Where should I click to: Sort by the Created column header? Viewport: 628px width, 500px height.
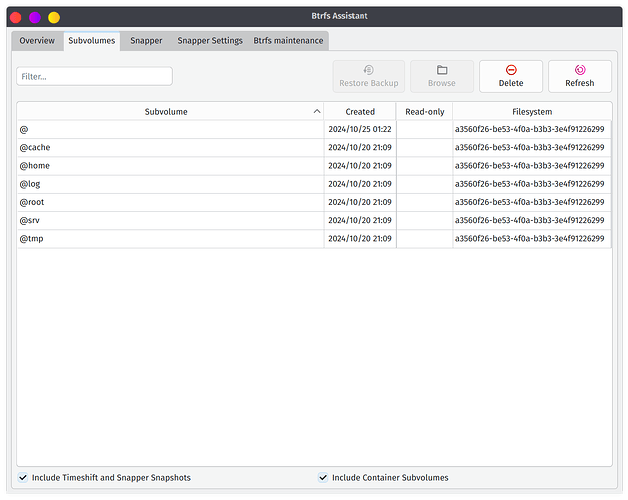click(360, 112)
